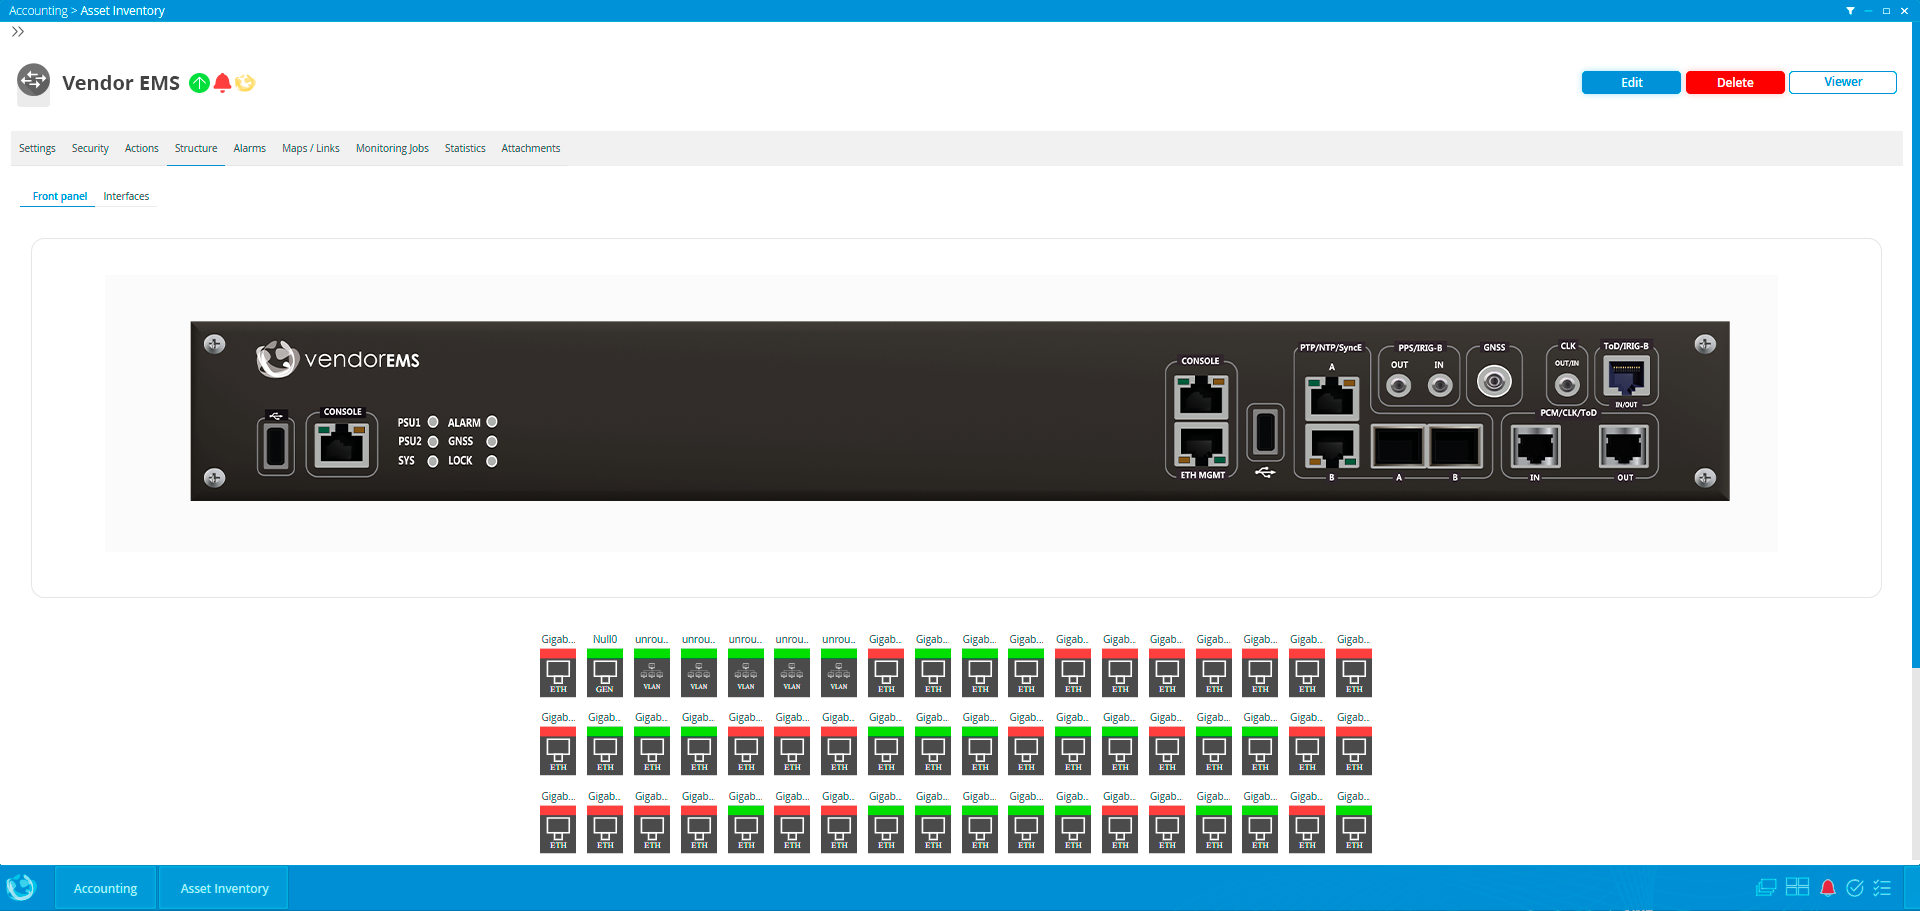The image size is (1920, 911).
Task: Switch to the Interfaces sub-tab
Action: click(x=126, y=196)
